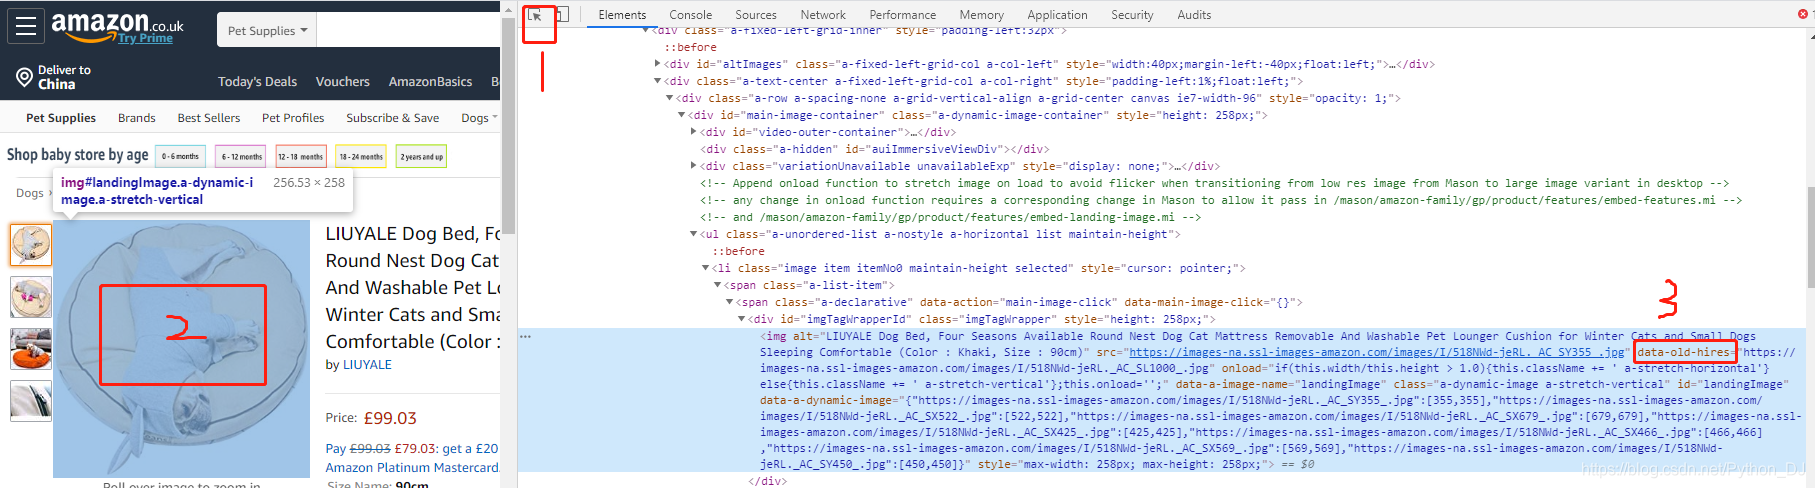Click the main dog bed product image
The width and height of the screenshot is (1815, 488).
point(181,349)
